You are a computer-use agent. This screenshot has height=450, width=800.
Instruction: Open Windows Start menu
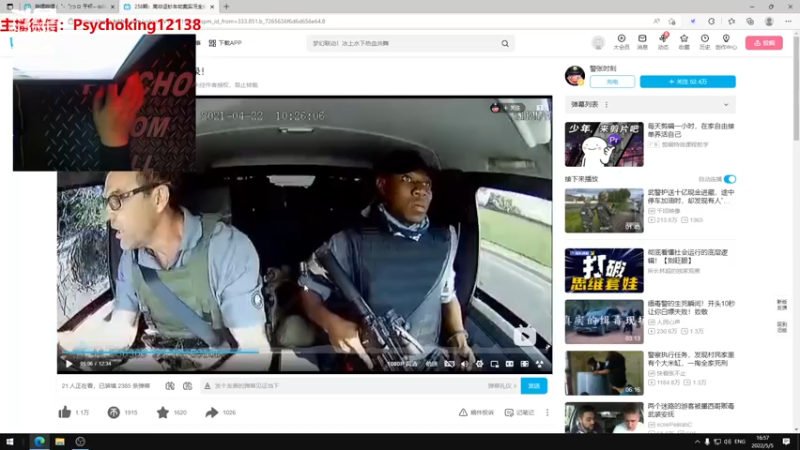10,441
